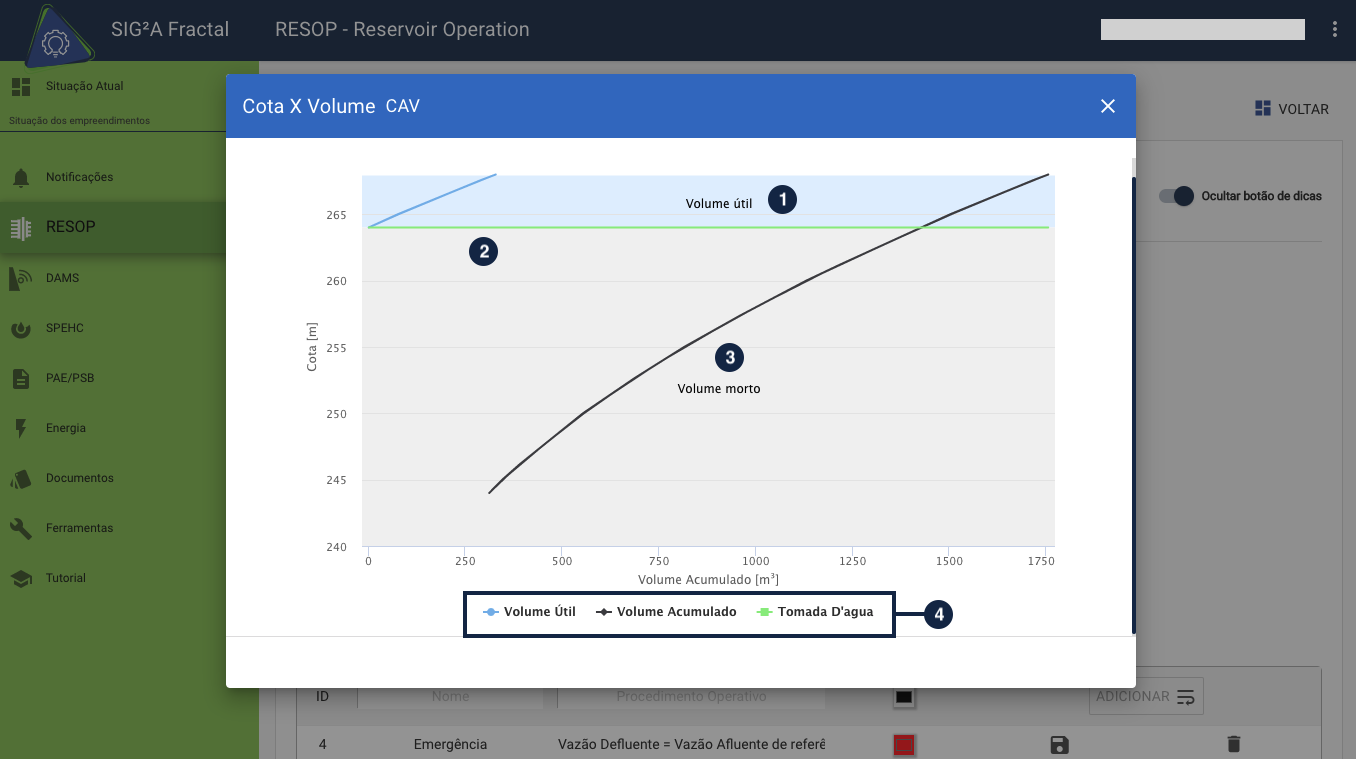Image resolution: width=1356 pixels, height=759 pixels.
Task: Click the red color swatch for Emergência
Action: pyautogui.click(x=904, y=744)
